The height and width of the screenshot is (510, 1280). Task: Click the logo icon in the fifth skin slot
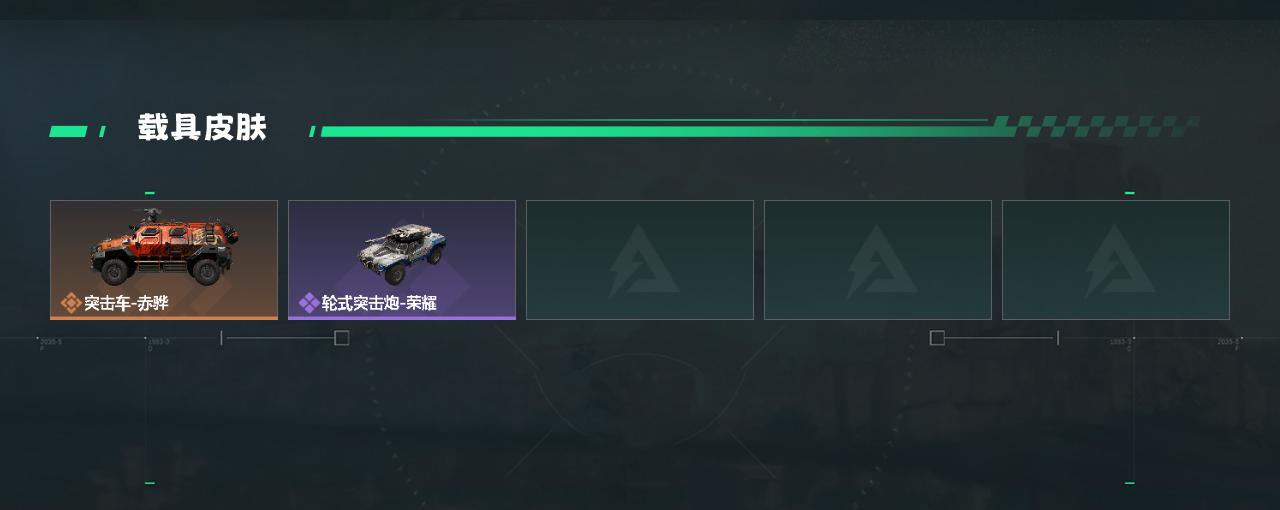[x=1116, y=260]
